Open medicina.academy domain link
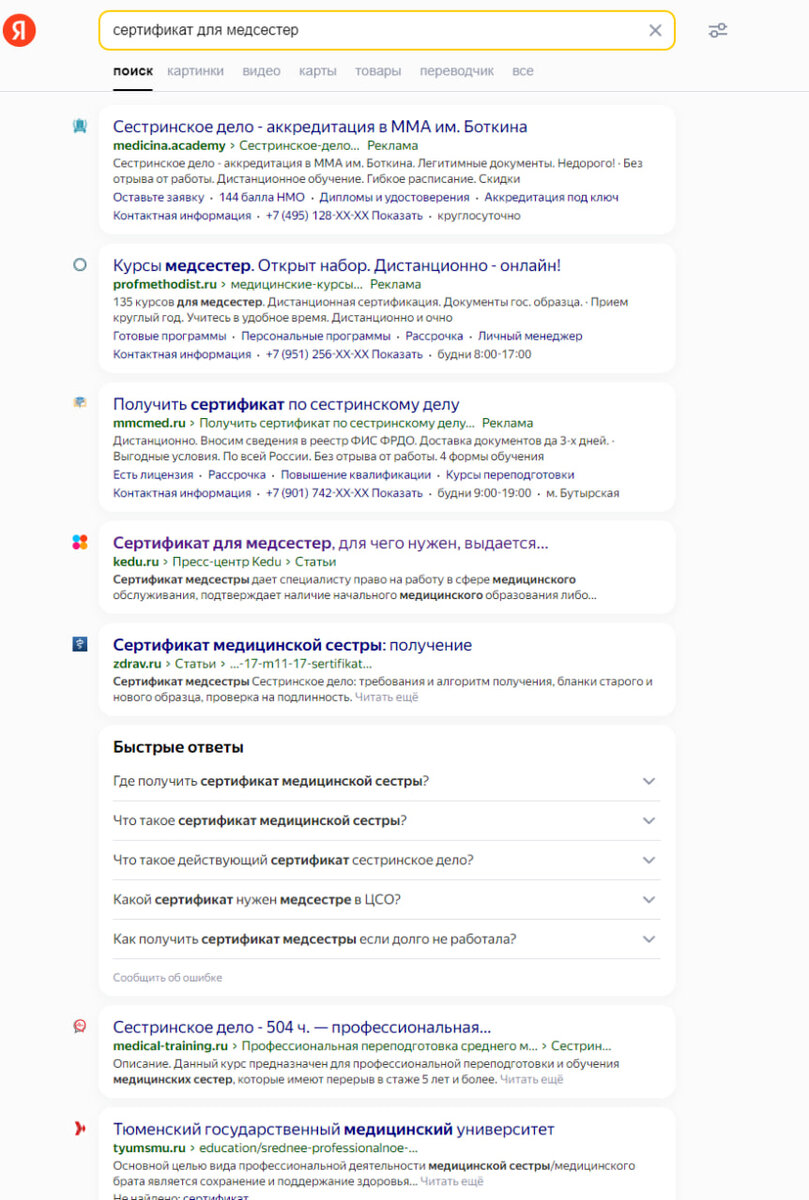Screen dimensions: 809x1200 169,145
